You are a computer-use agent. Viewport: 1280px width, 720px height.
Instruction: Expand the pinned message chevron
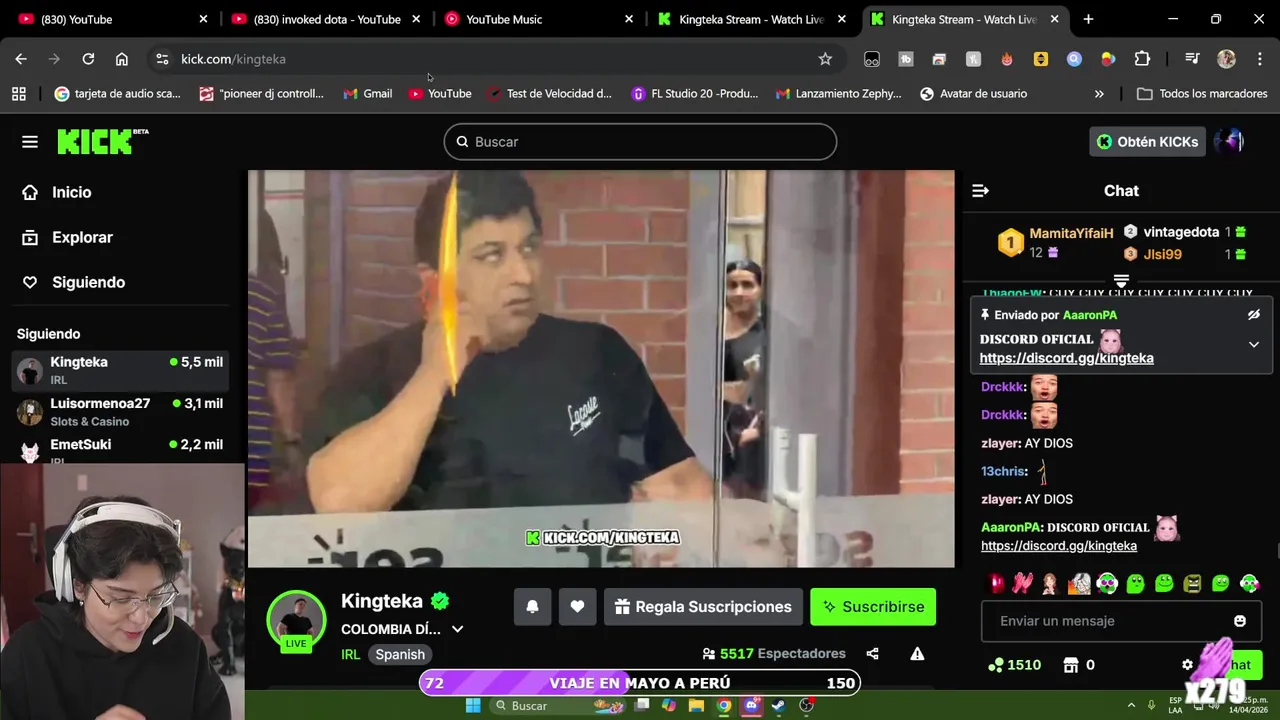point(1254,344)
